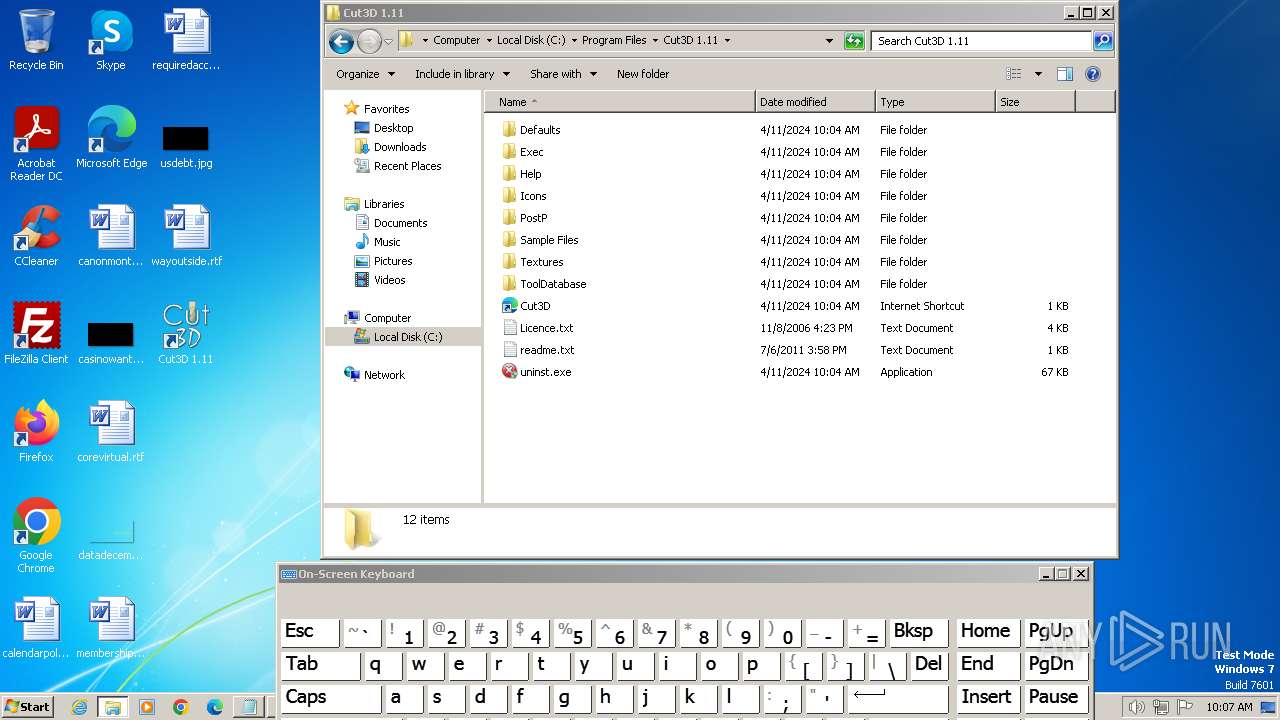Toggle the preview pane button
Screen dimensions: 1280x720
tap(1065, 74)
